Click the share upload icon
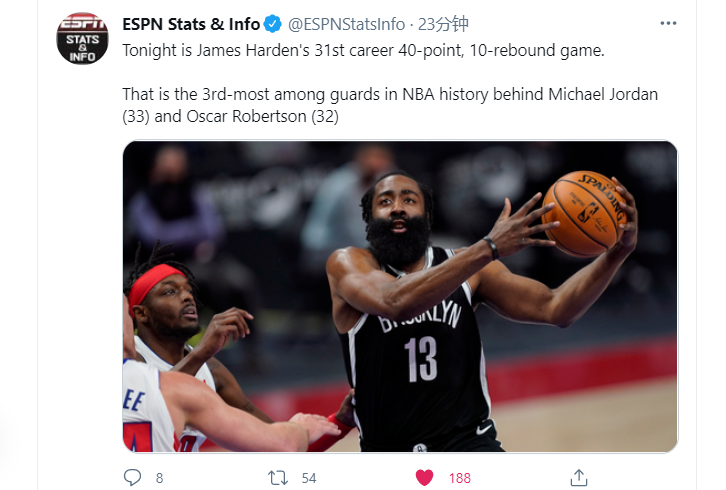 point(579,477)
